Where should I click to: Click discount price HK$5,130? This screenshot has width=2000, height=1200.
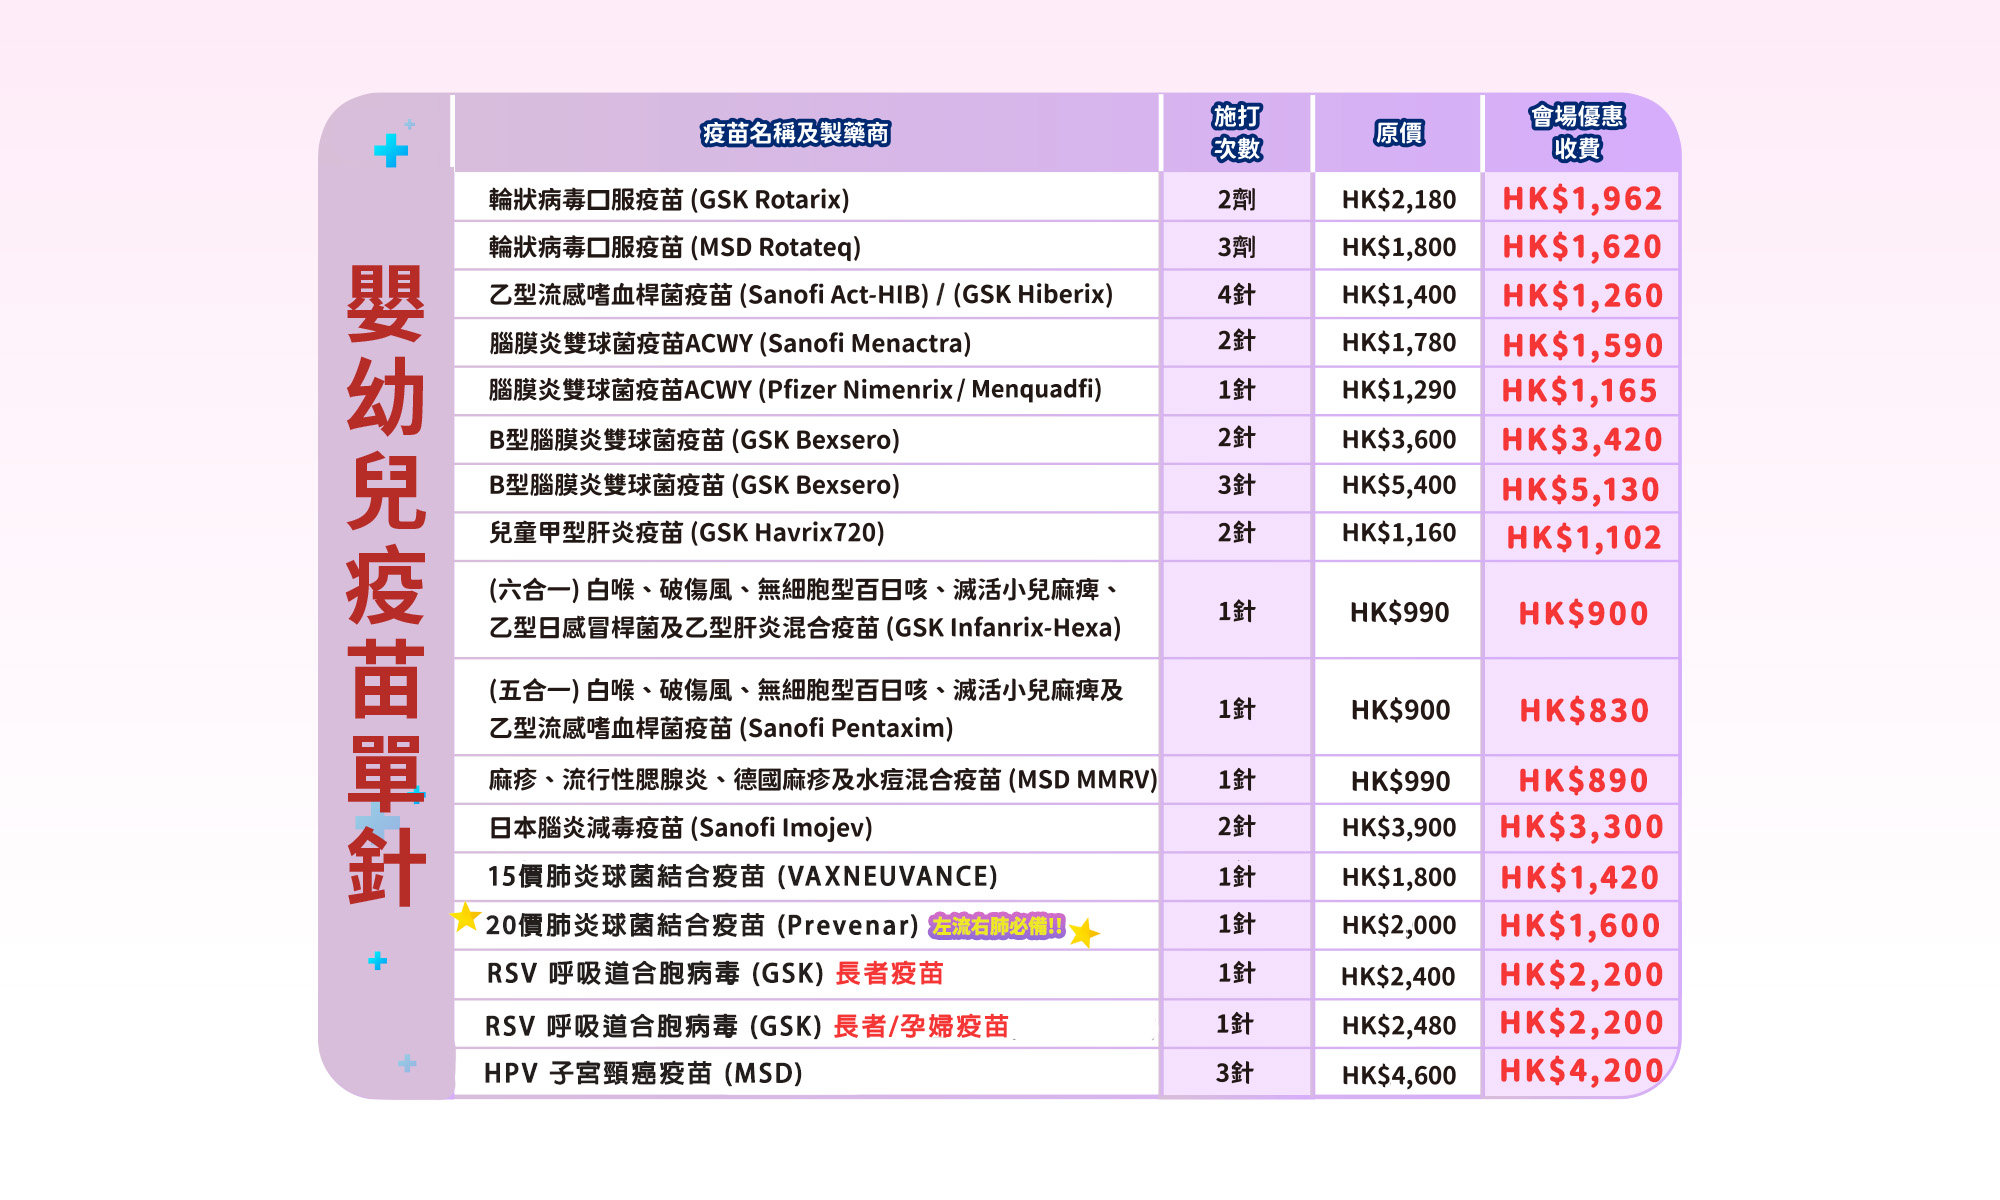click(1581, 490)
